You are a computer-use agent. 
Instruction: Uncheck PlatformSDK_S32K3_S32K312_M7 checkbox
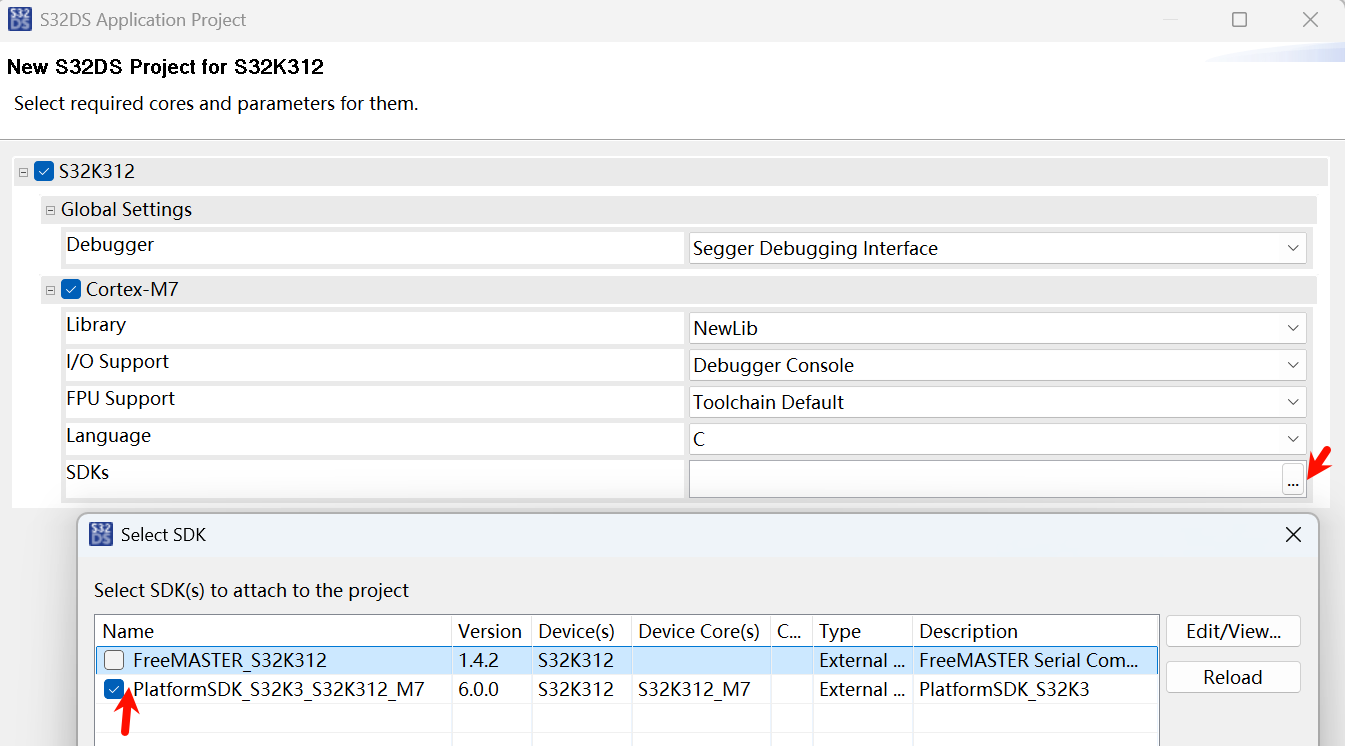click(115, 689)
